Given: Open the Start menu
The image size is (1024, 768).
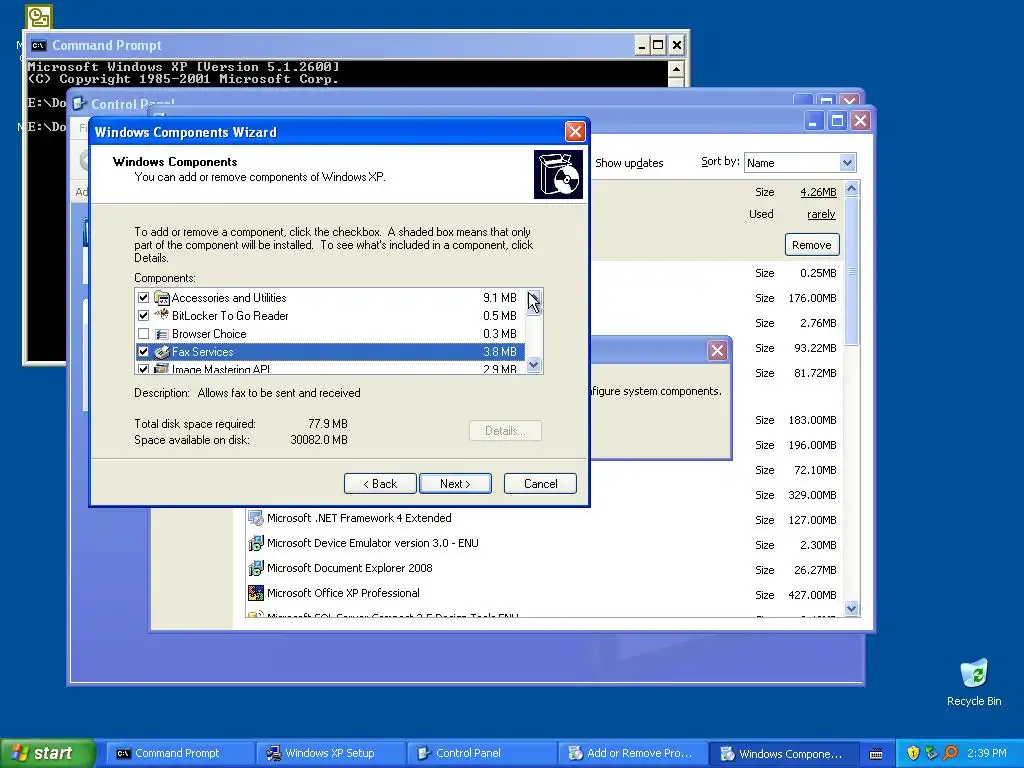Looking at the screenshot, I should [47, 753].
